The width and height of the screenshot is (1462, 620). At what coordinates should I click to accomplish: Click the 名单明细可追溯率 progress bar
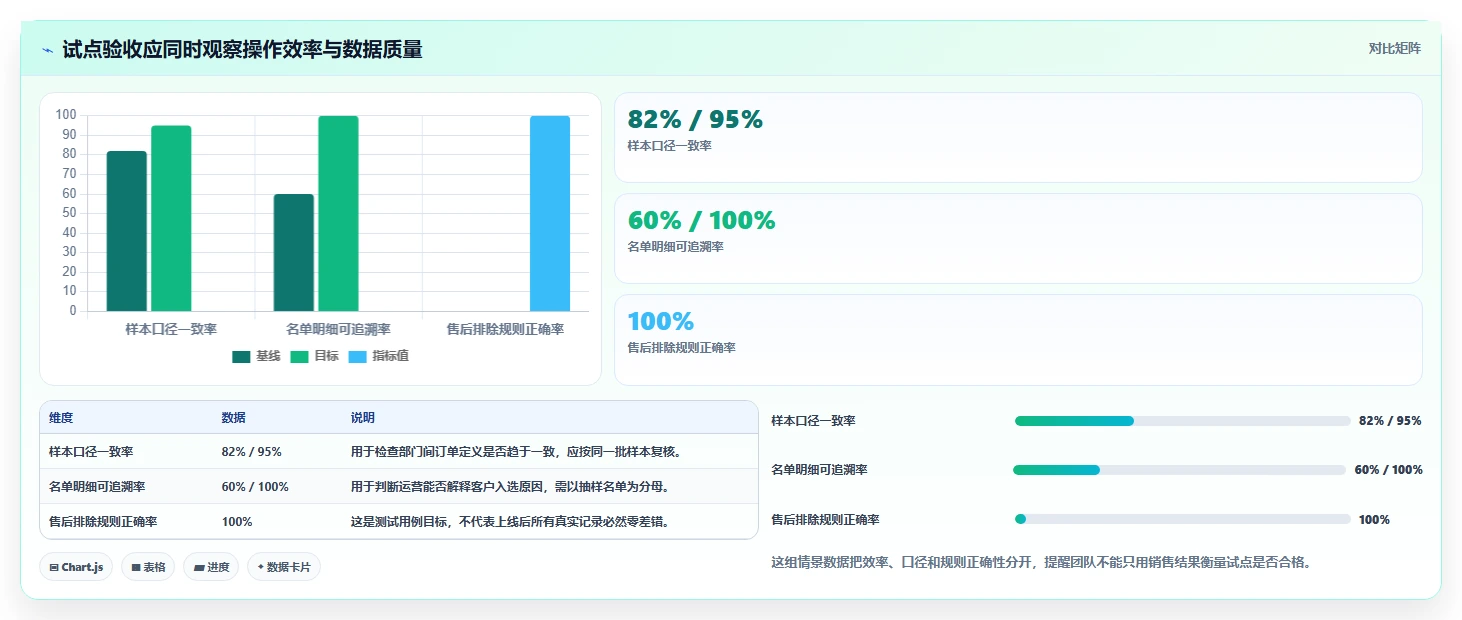pos(1180,470)
